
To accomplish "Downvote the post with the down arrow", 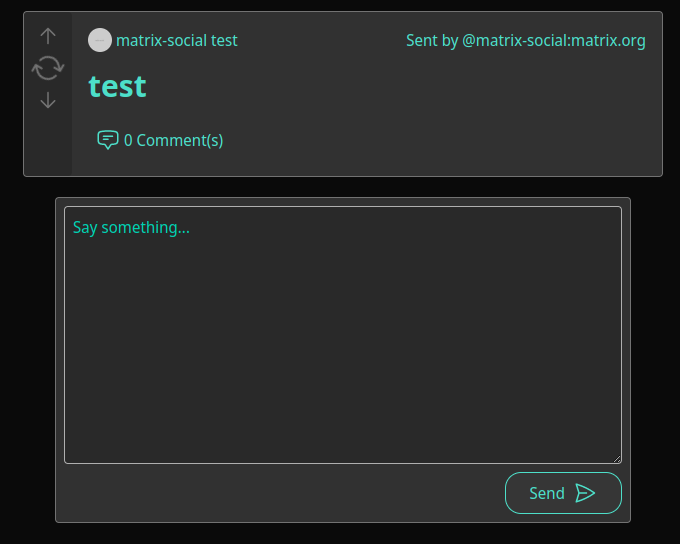I will coord(48,100).
